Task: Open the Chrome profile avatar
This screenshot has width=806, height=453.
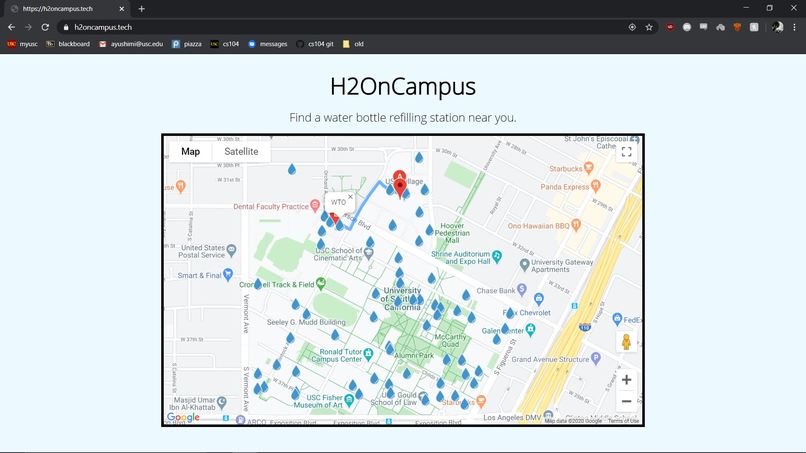Action: pos(777,27)
